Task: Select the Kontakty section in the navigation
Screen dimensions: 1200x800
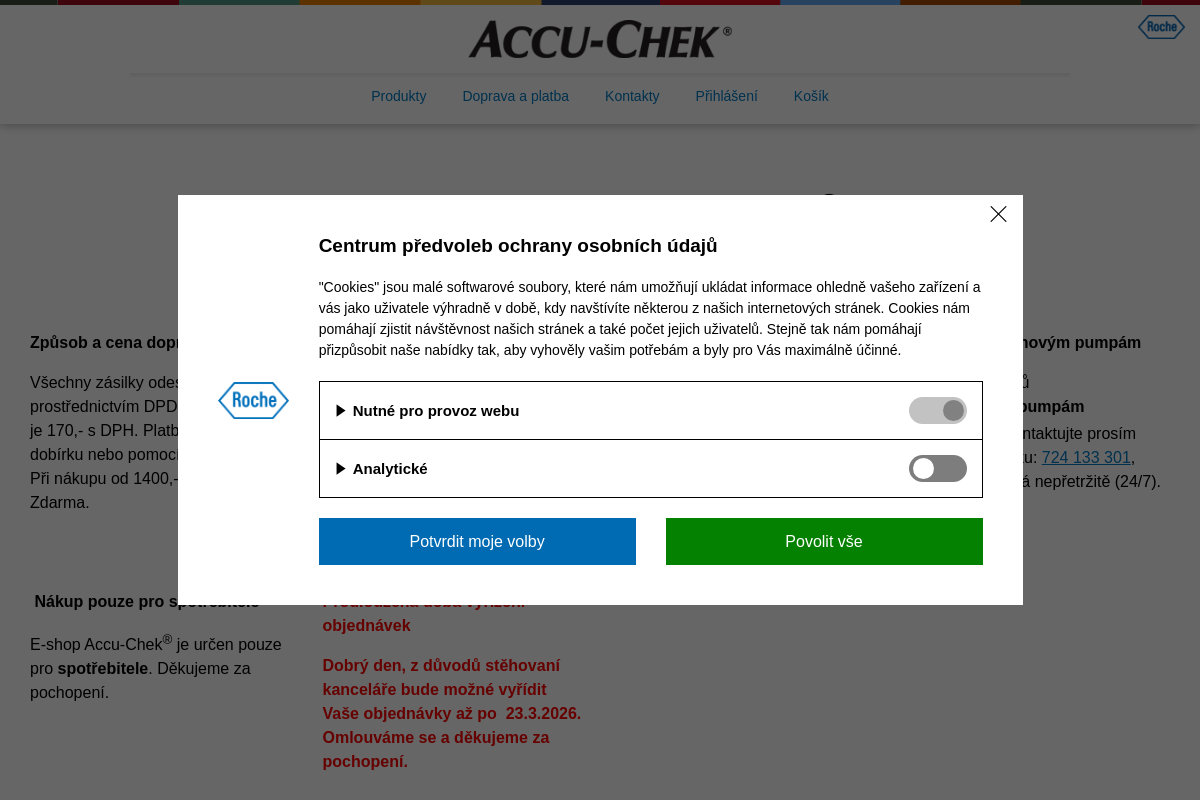Action: click(x=632, y=96)
